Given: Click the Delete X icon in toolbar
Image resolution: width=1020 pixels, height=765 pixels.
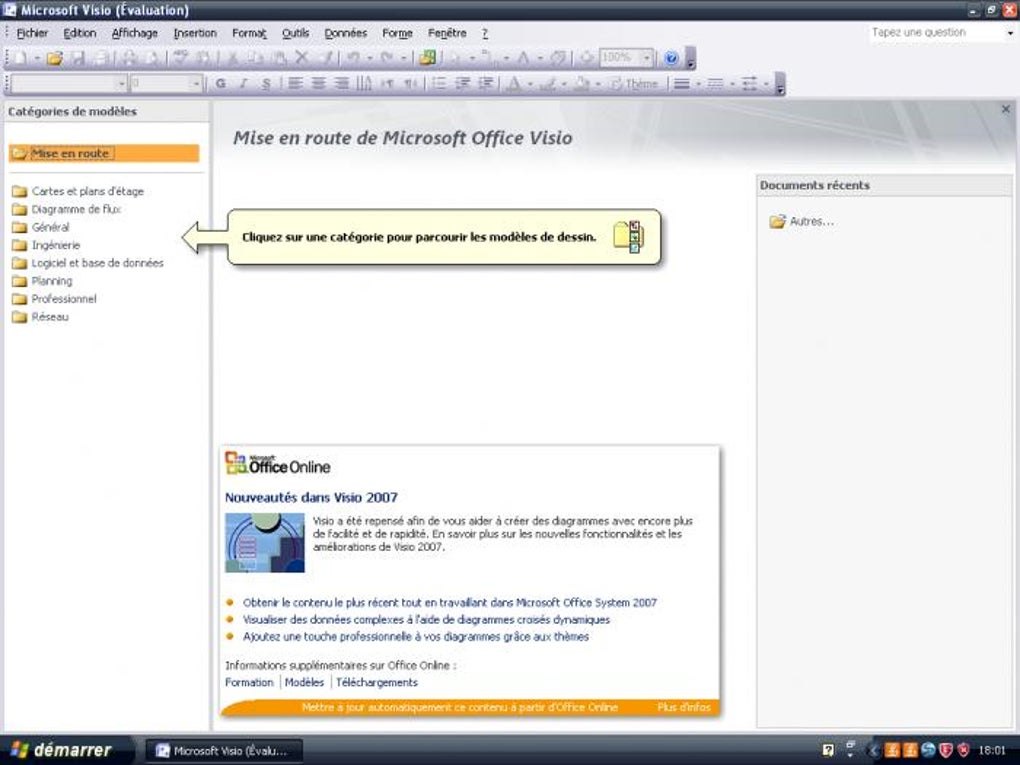Looking at the screenshot, I should [x=301, y=58].
